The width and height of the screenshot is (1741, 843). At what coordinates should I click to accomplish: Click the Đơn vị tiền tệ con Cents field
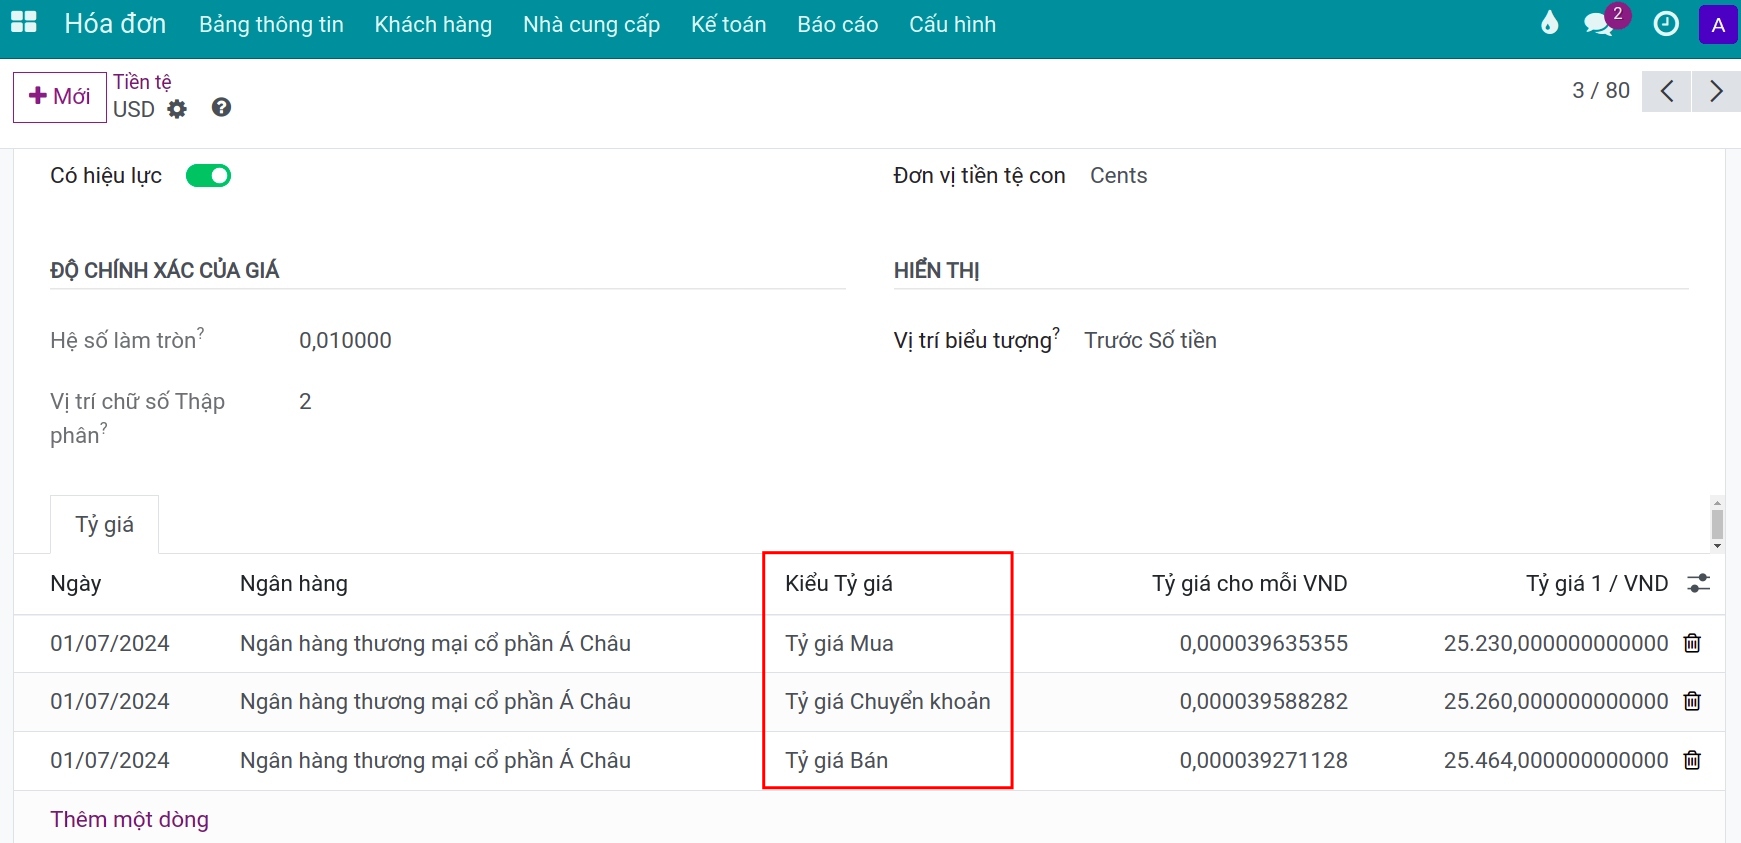(1118, 176)
